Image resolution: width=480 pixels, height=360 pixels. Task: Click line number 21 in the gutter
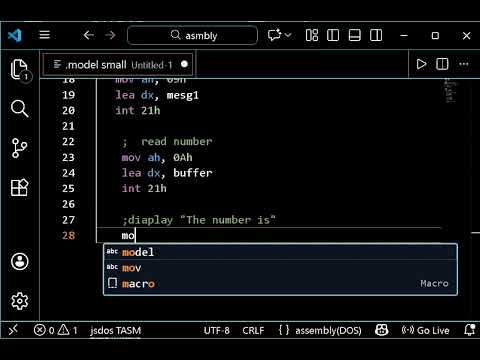[68, 126]
